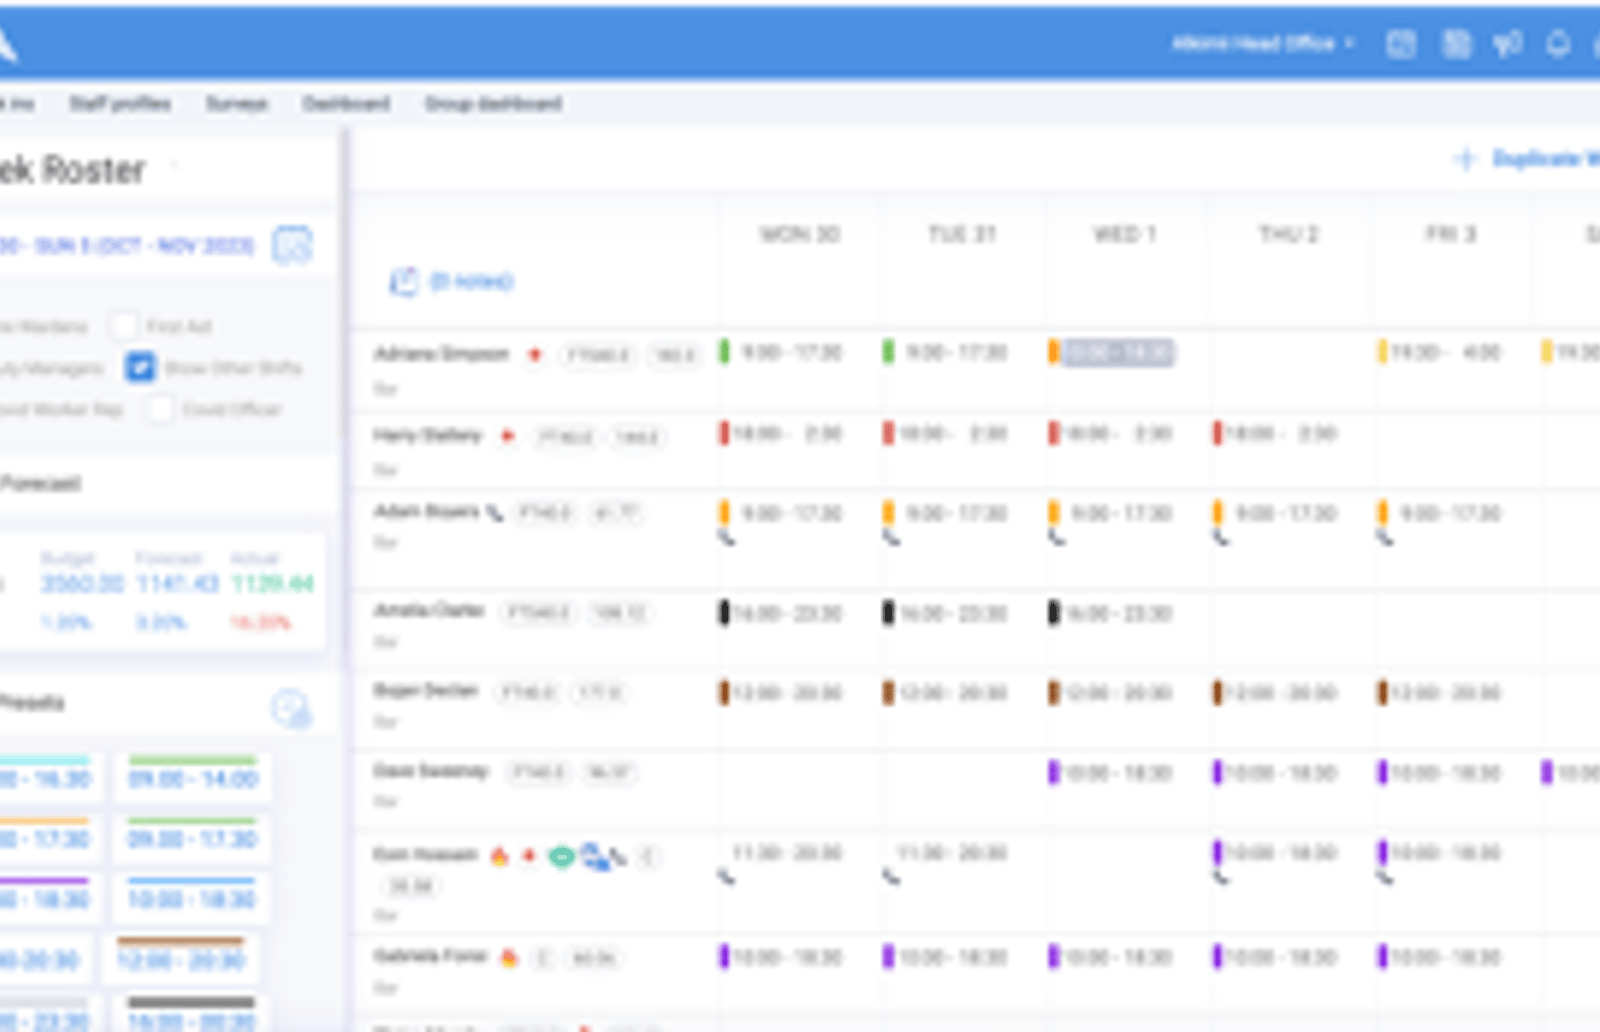Select the highlighted Wednesday shift of Adriana Simpson
Image resolution: width=1600 pixels, height=1032 pixels.
(x=1118, y=352)
